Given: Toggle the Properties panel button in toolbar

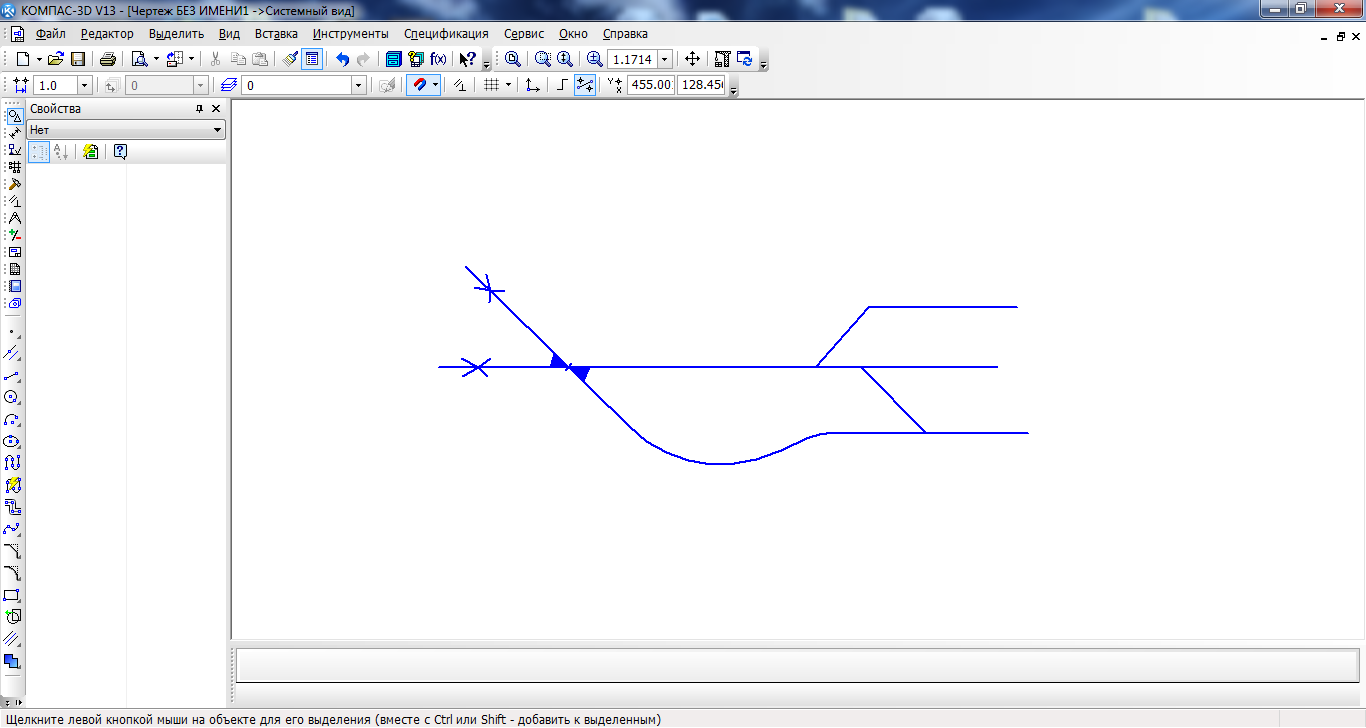Looking at the screenshot, I should click(x=312, y=59).
